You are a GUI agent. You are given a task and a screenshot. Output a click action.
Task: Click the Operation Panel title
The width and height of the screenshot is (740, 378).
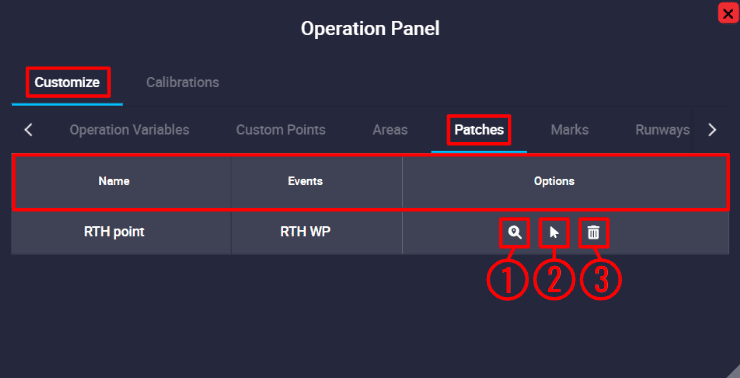[370, 29]
